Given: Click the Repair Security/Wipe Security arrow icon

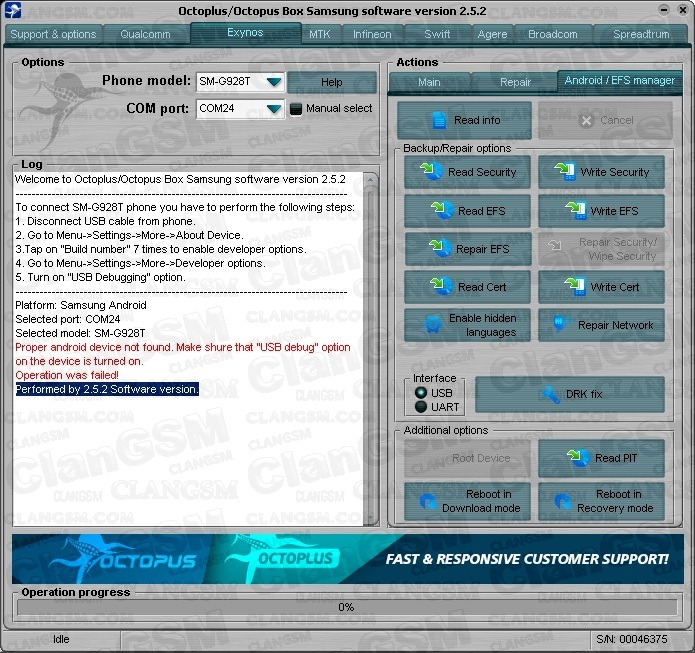Looking at the screenshot, I should point(555,245).
